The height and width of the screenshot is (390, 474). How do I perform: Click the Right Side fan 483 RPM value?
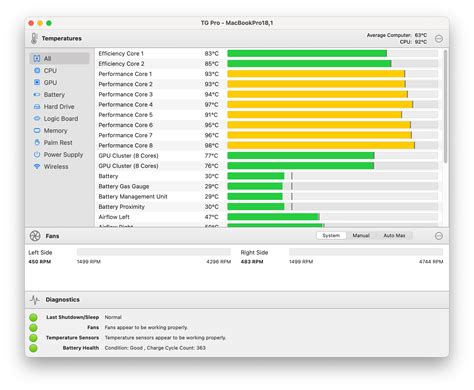pos(252,262)
